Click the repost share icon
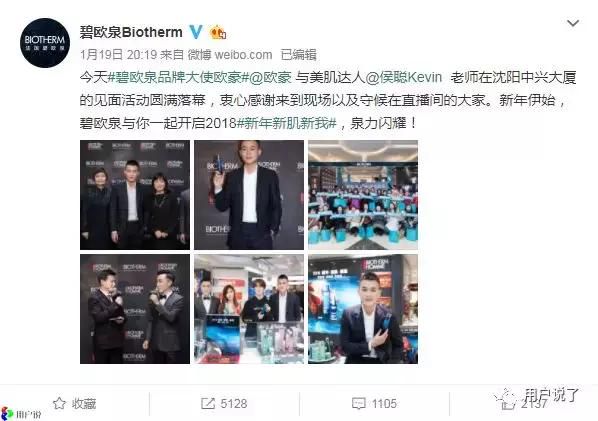The width and height of the screenshot is (598, 421). tap(208, 403)
